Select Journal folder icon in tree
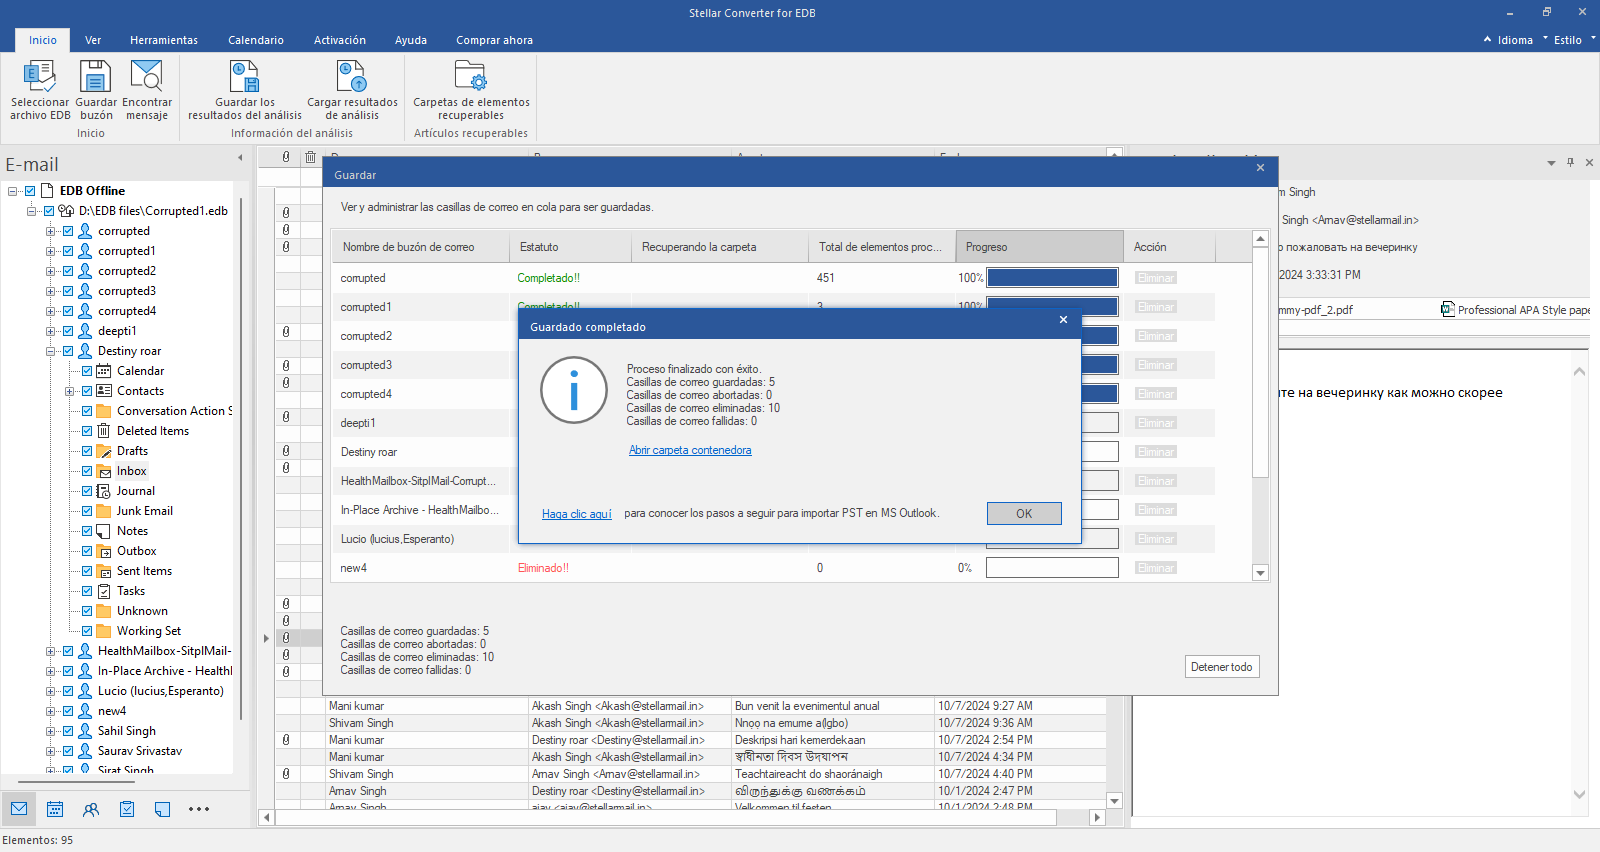1600x852 pixels. [104, 491]
